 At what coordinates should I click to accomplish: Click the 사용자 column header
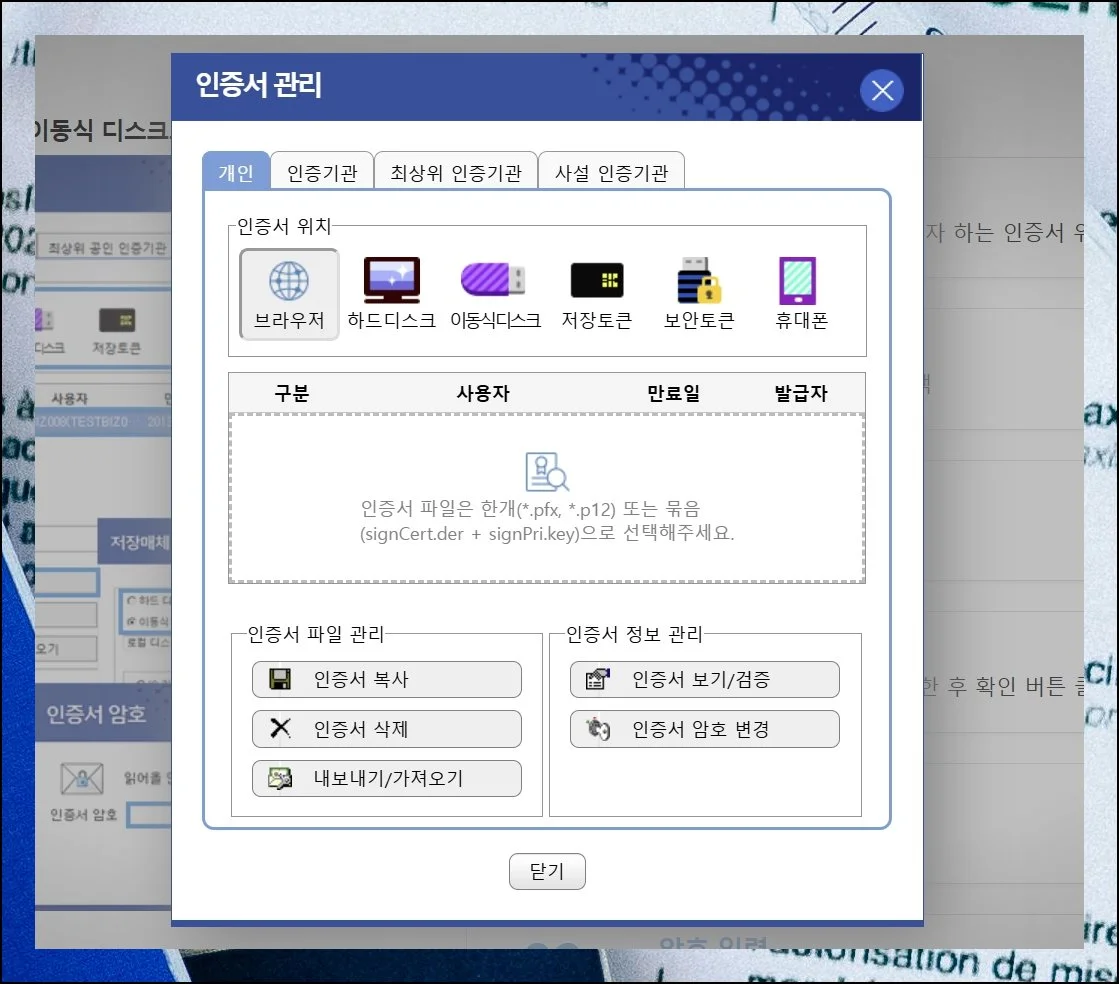[482, 394]
